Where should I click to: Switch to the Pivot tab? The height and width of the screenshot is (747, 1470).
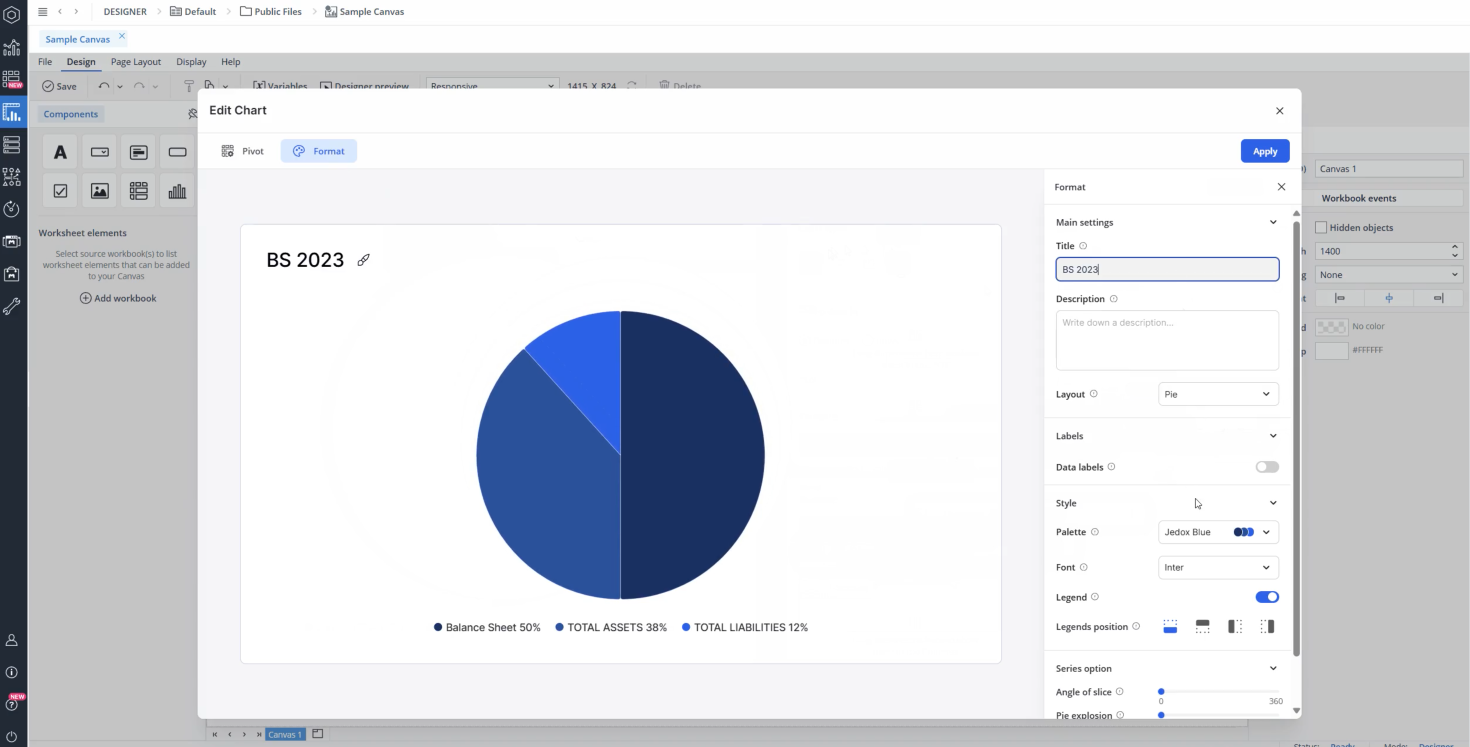[x=243, y=151]
